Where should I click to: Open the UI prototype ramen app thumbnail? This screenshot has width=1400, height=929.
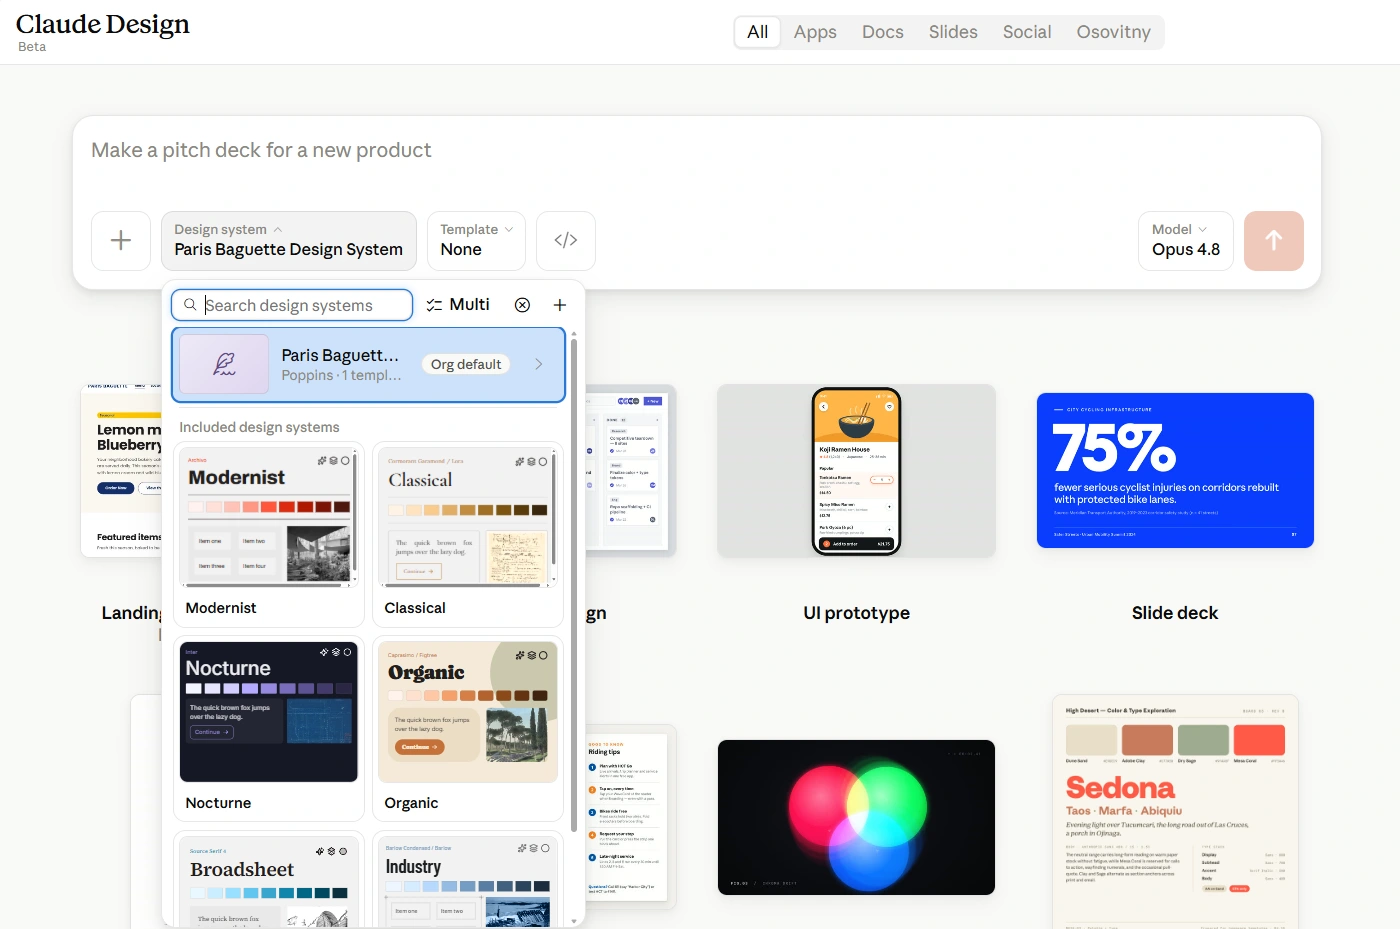856,471
